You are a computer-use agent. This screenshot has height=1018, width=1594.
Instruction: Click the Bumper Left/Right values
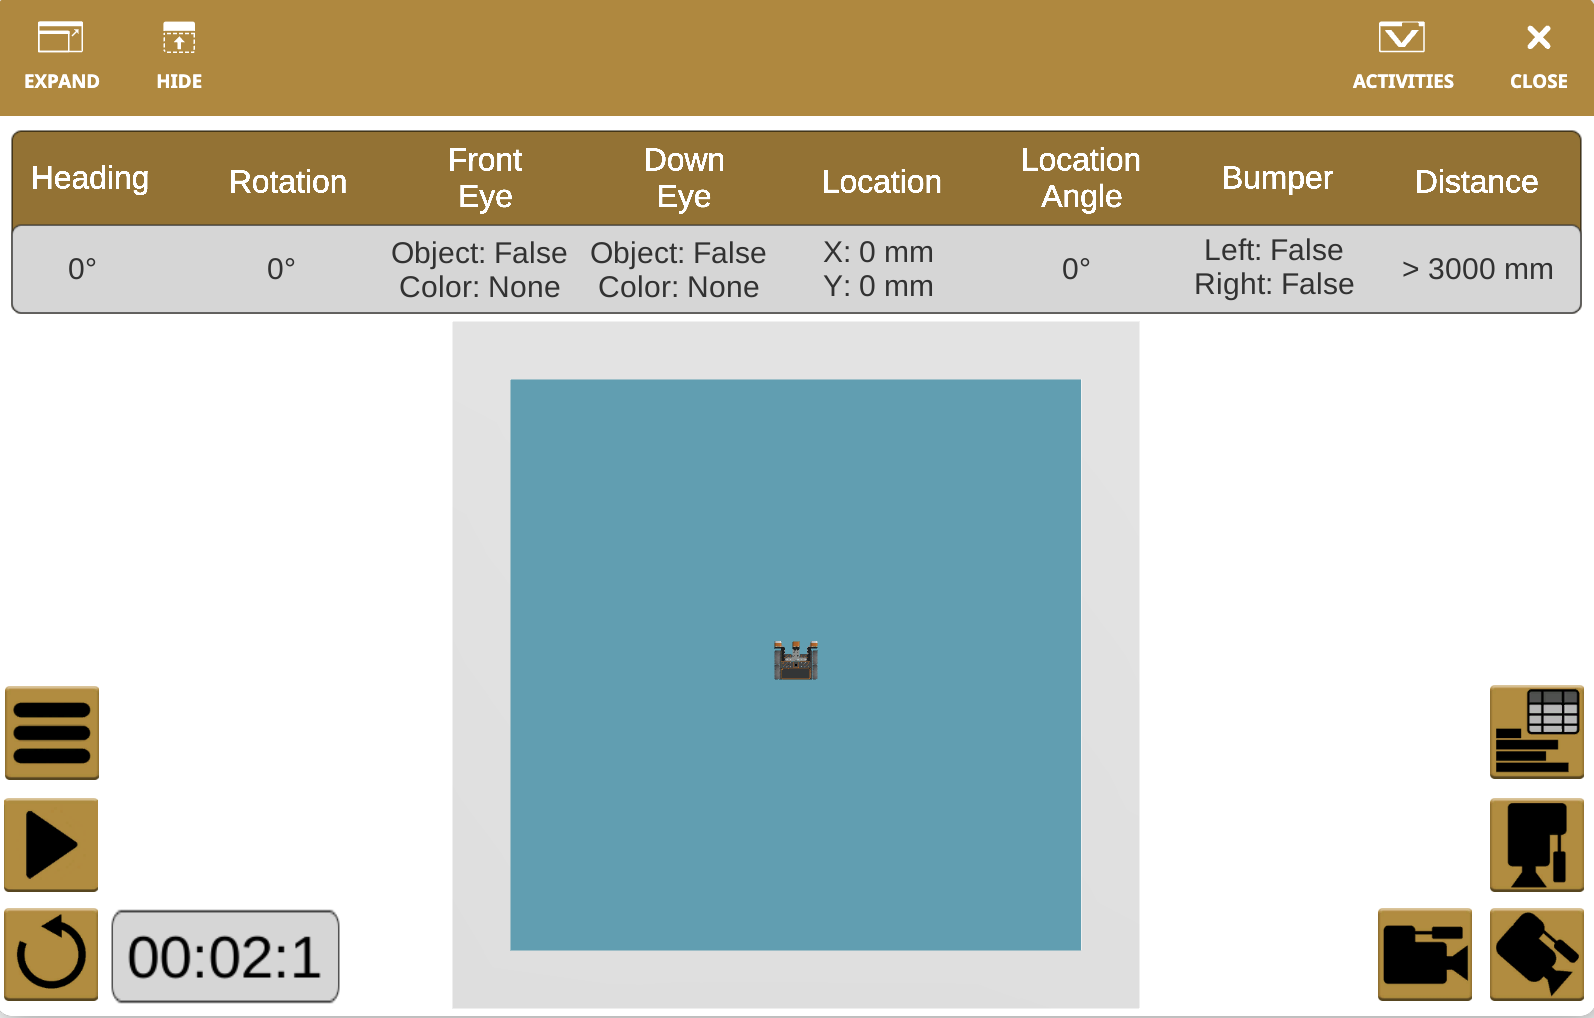click(1274, 268)
